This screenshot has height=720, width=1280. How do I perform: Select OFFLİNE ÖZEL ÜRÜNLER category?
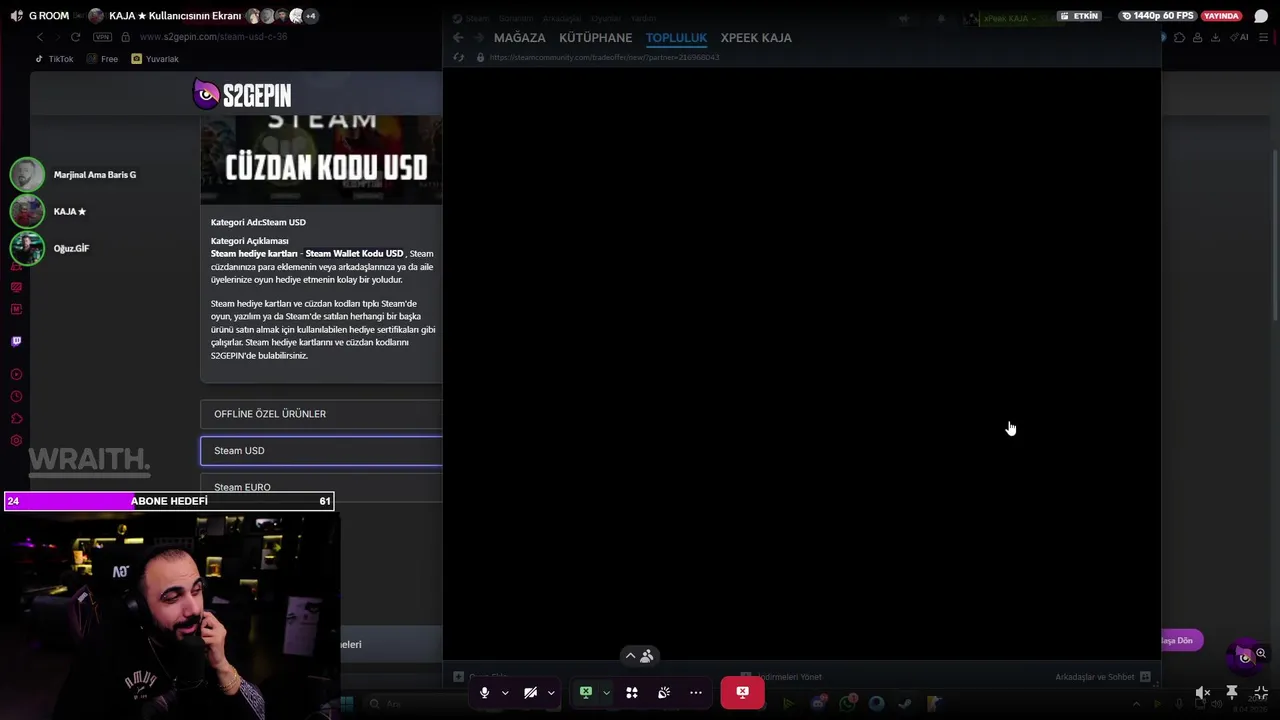[321, 414]
